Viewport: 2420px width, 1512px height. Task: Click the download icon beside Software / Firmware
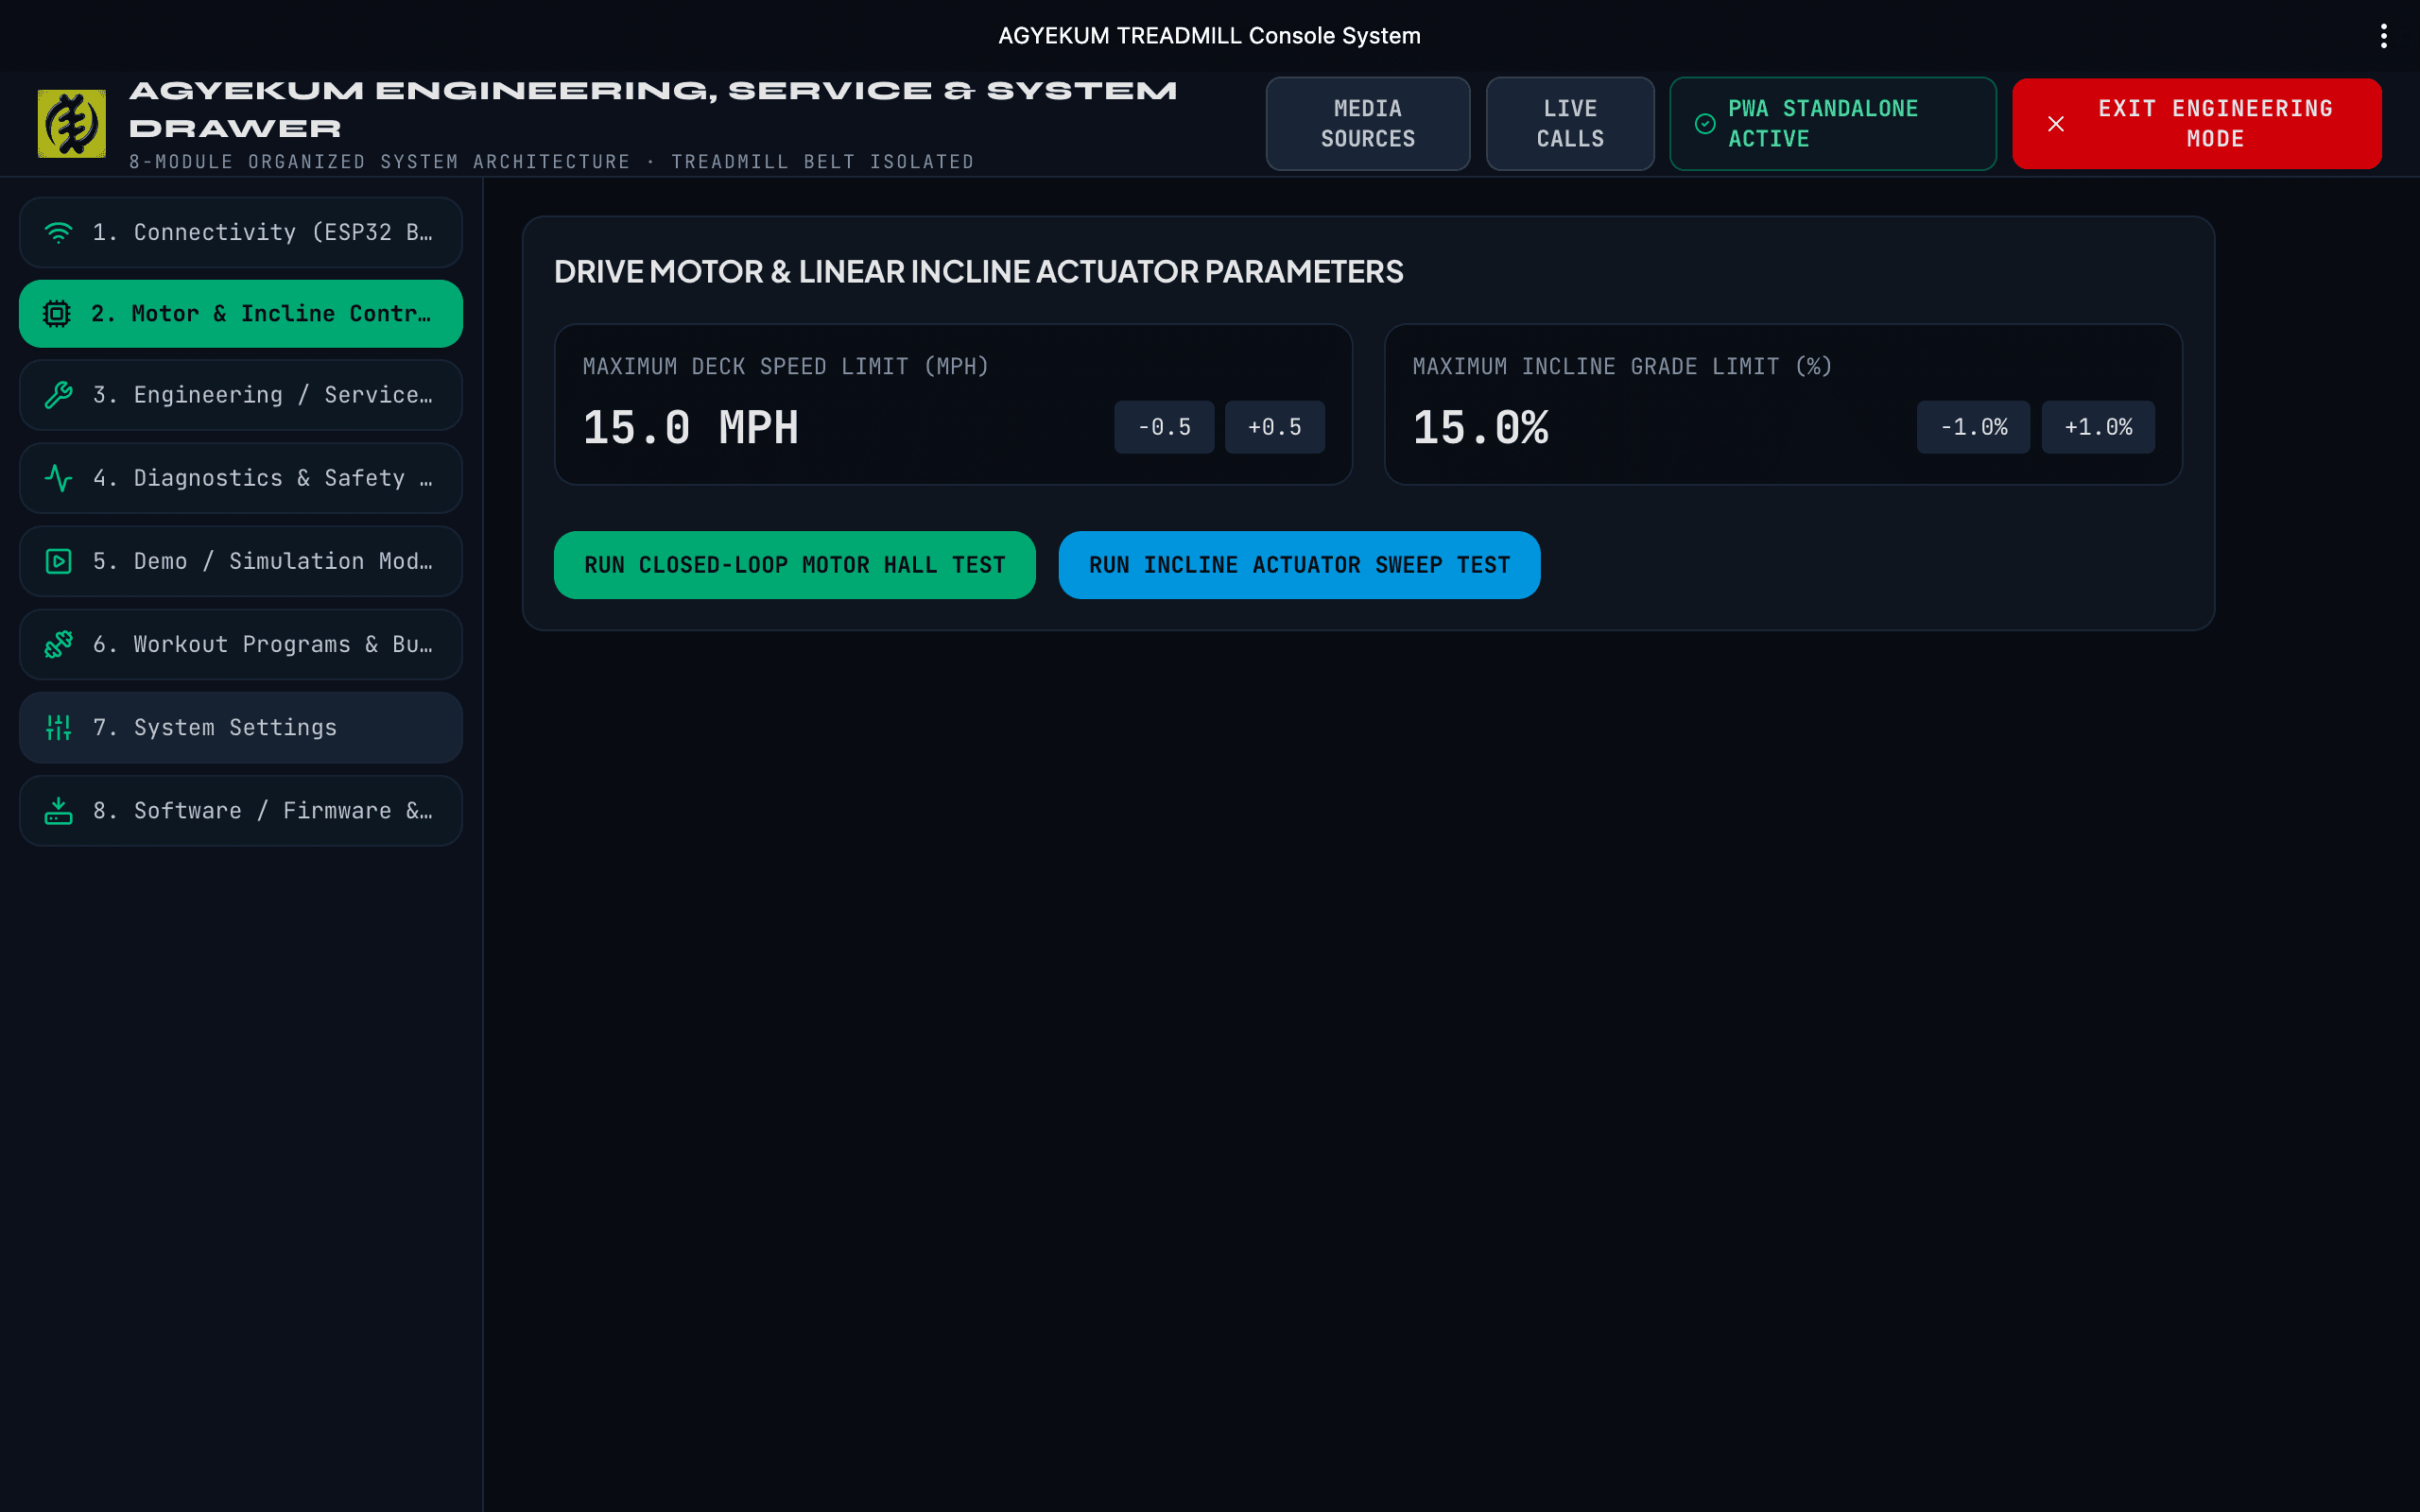(59, 810)
